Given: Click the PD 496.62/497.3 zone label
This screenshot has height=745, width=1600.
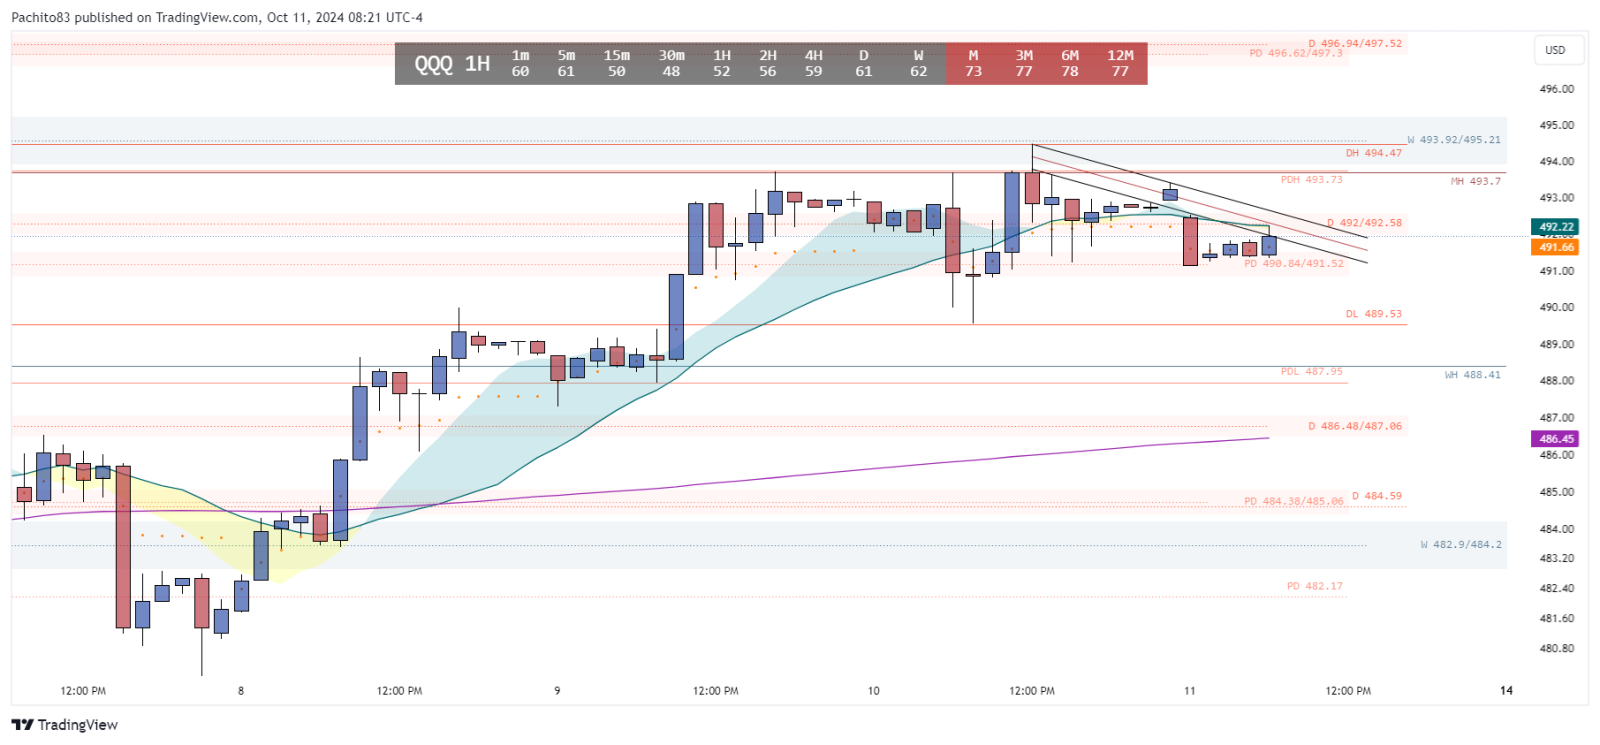Looking at the screenshot, I should 1296,54.
